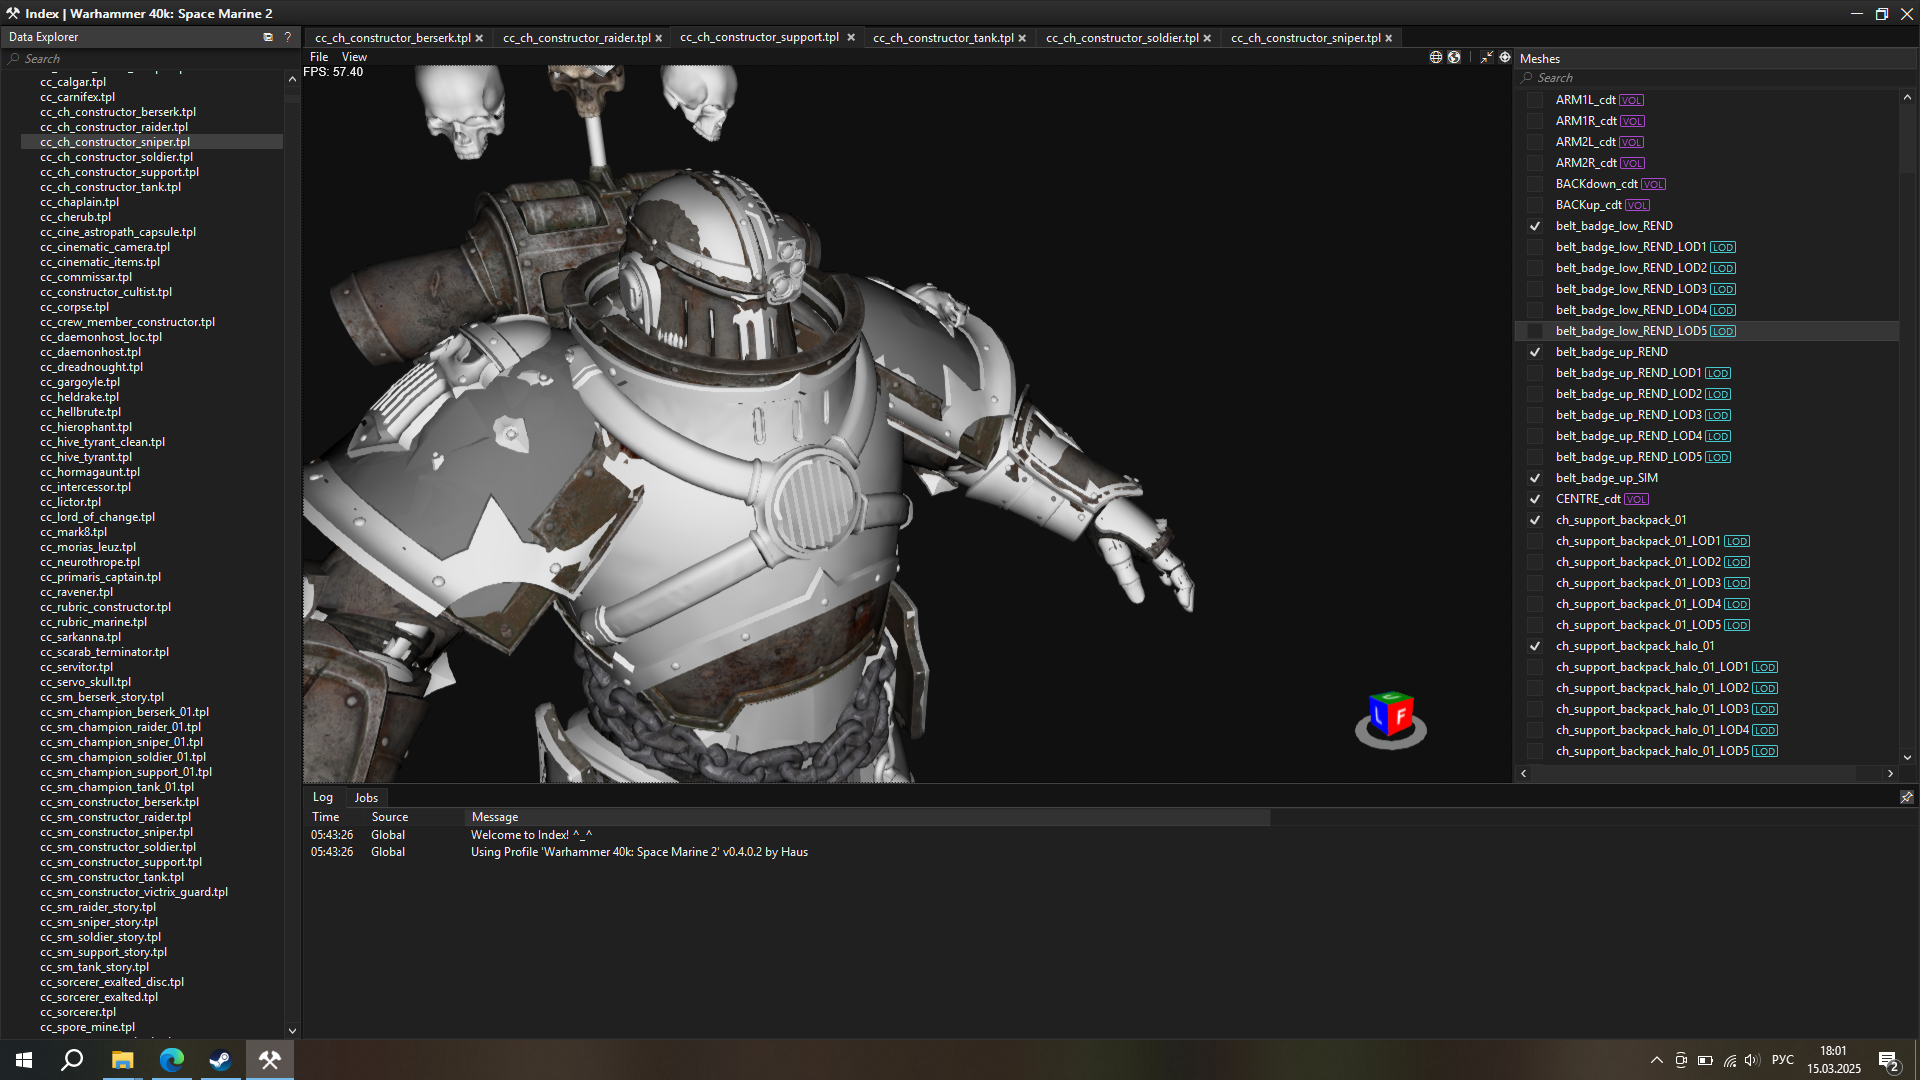Switch to the Log tab
The width and height of the screenshot is (1920, 1080).
point(322,797)
